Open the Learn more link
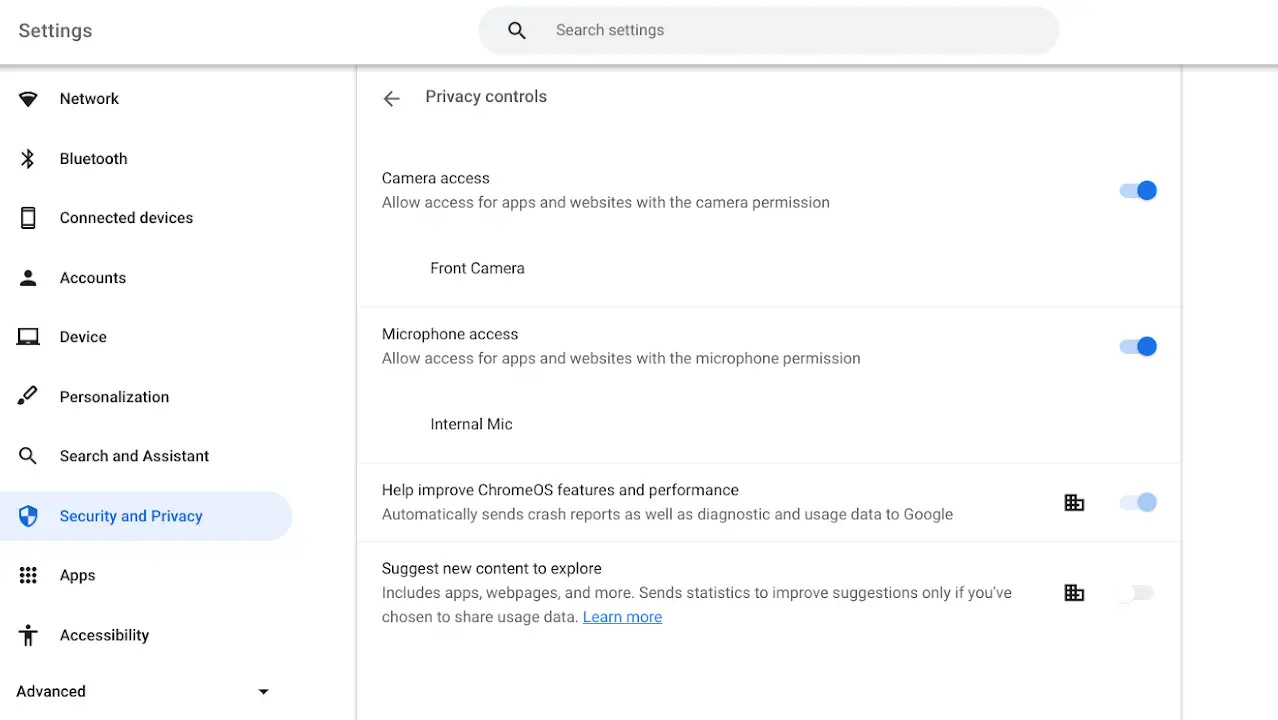Screen dimensions: 1278x720 pyautogui.click(x=622, y=617)
